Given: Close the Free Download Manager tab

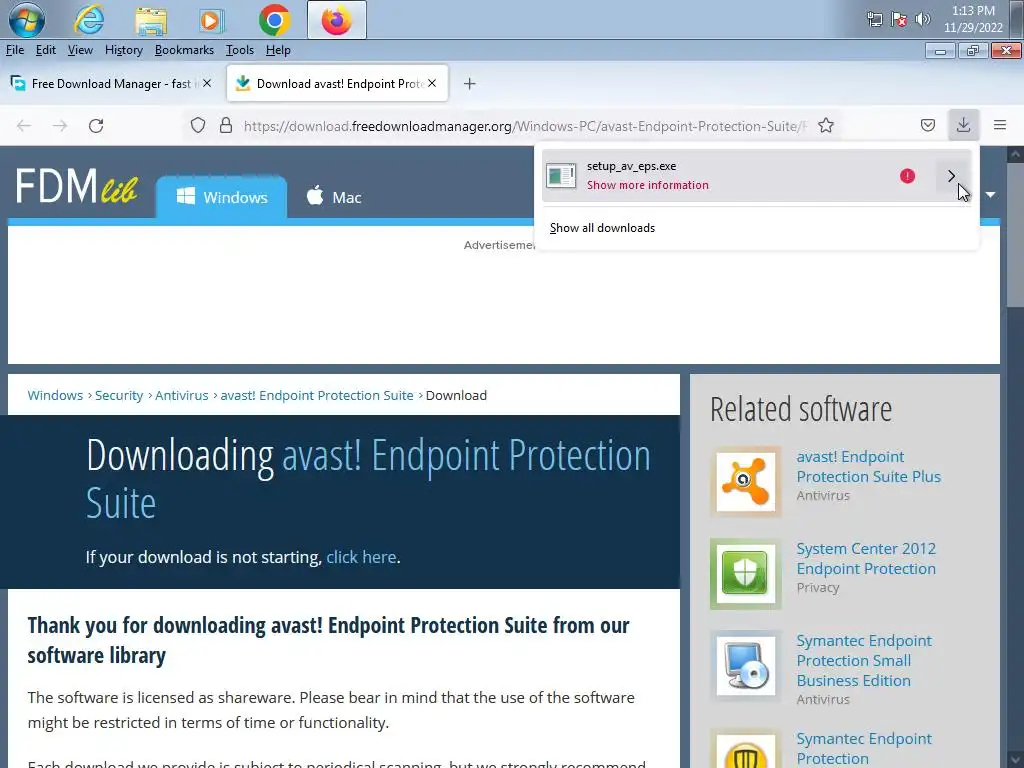Looking at the screenshot, I should 207,84.
